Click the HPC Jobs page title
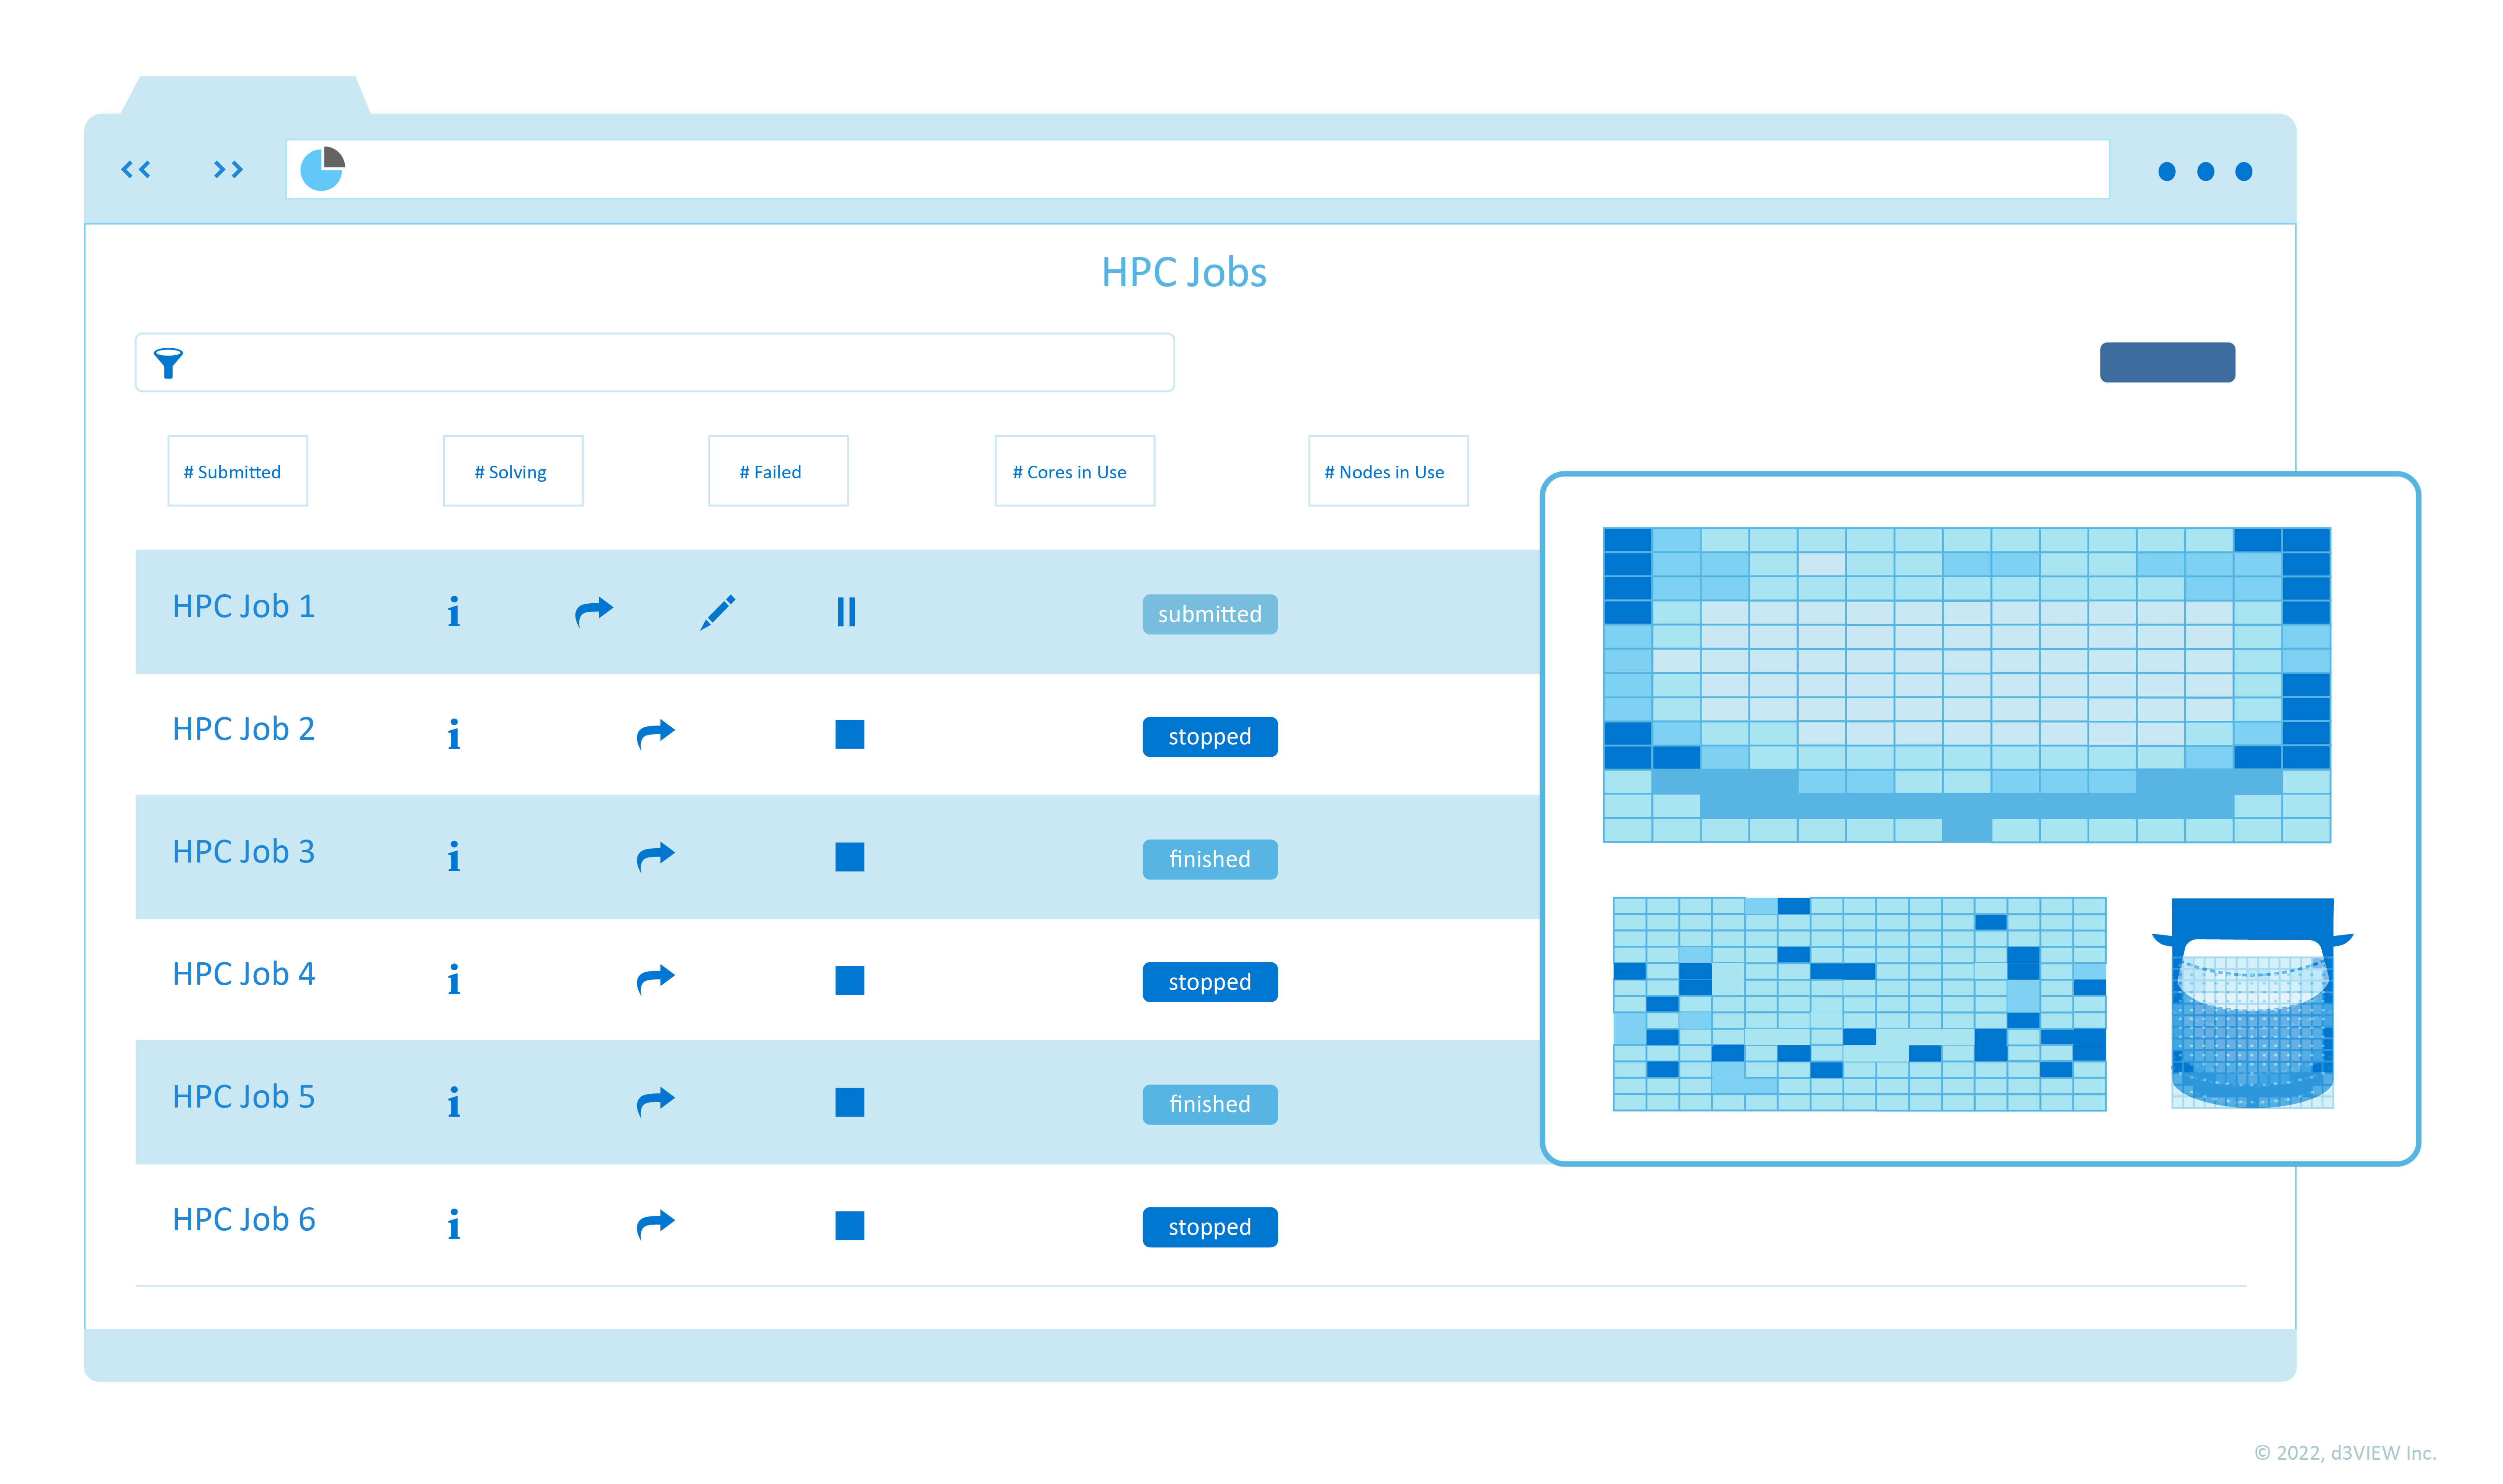 (x=1184, y=272)
